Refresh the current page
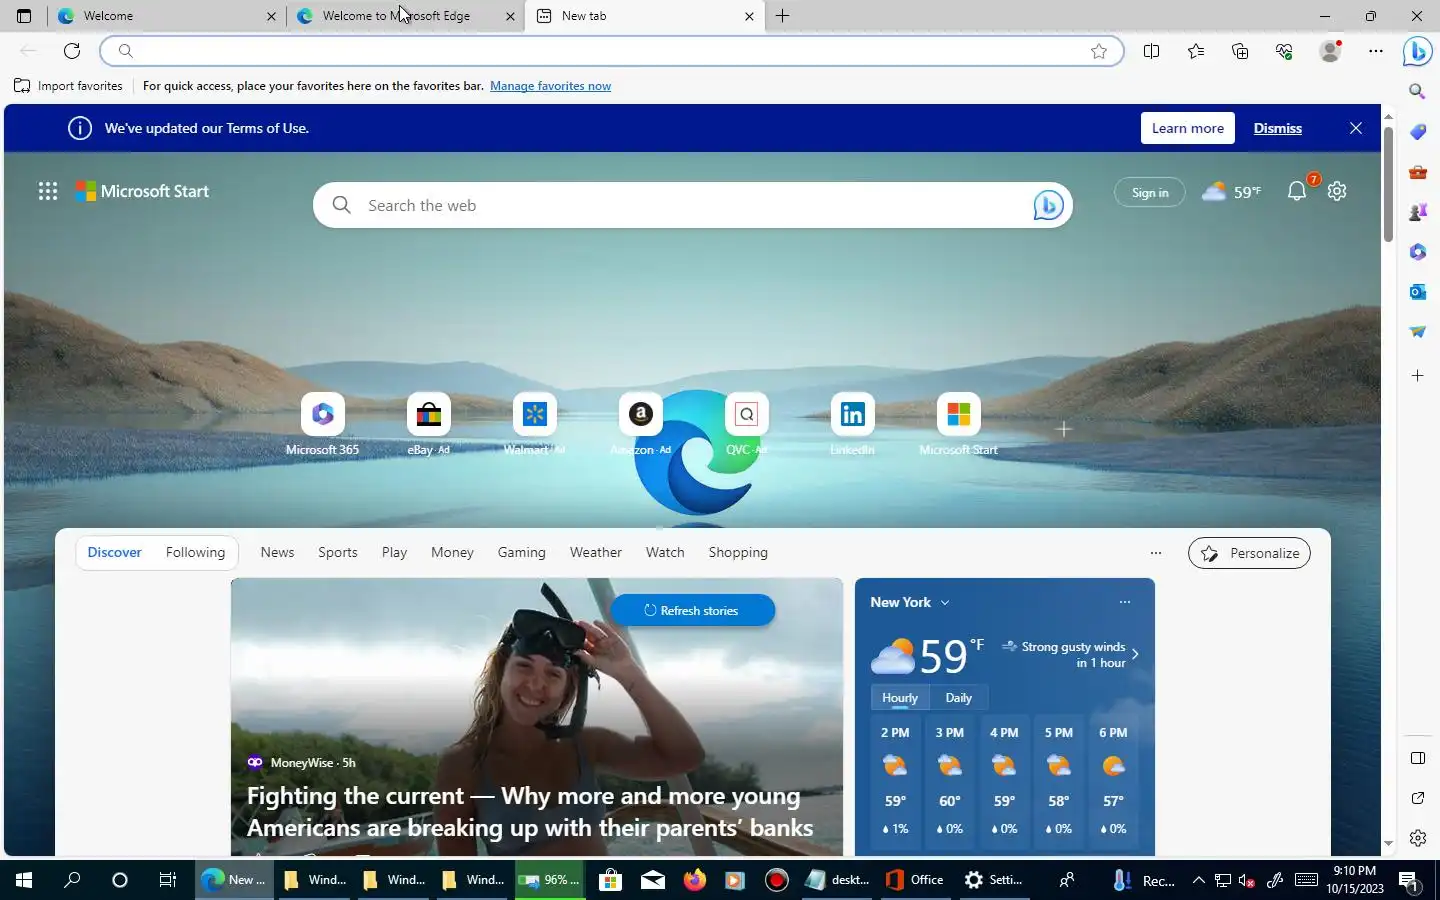The height and width of the screenshot is (900, 1440). point(72,51)
